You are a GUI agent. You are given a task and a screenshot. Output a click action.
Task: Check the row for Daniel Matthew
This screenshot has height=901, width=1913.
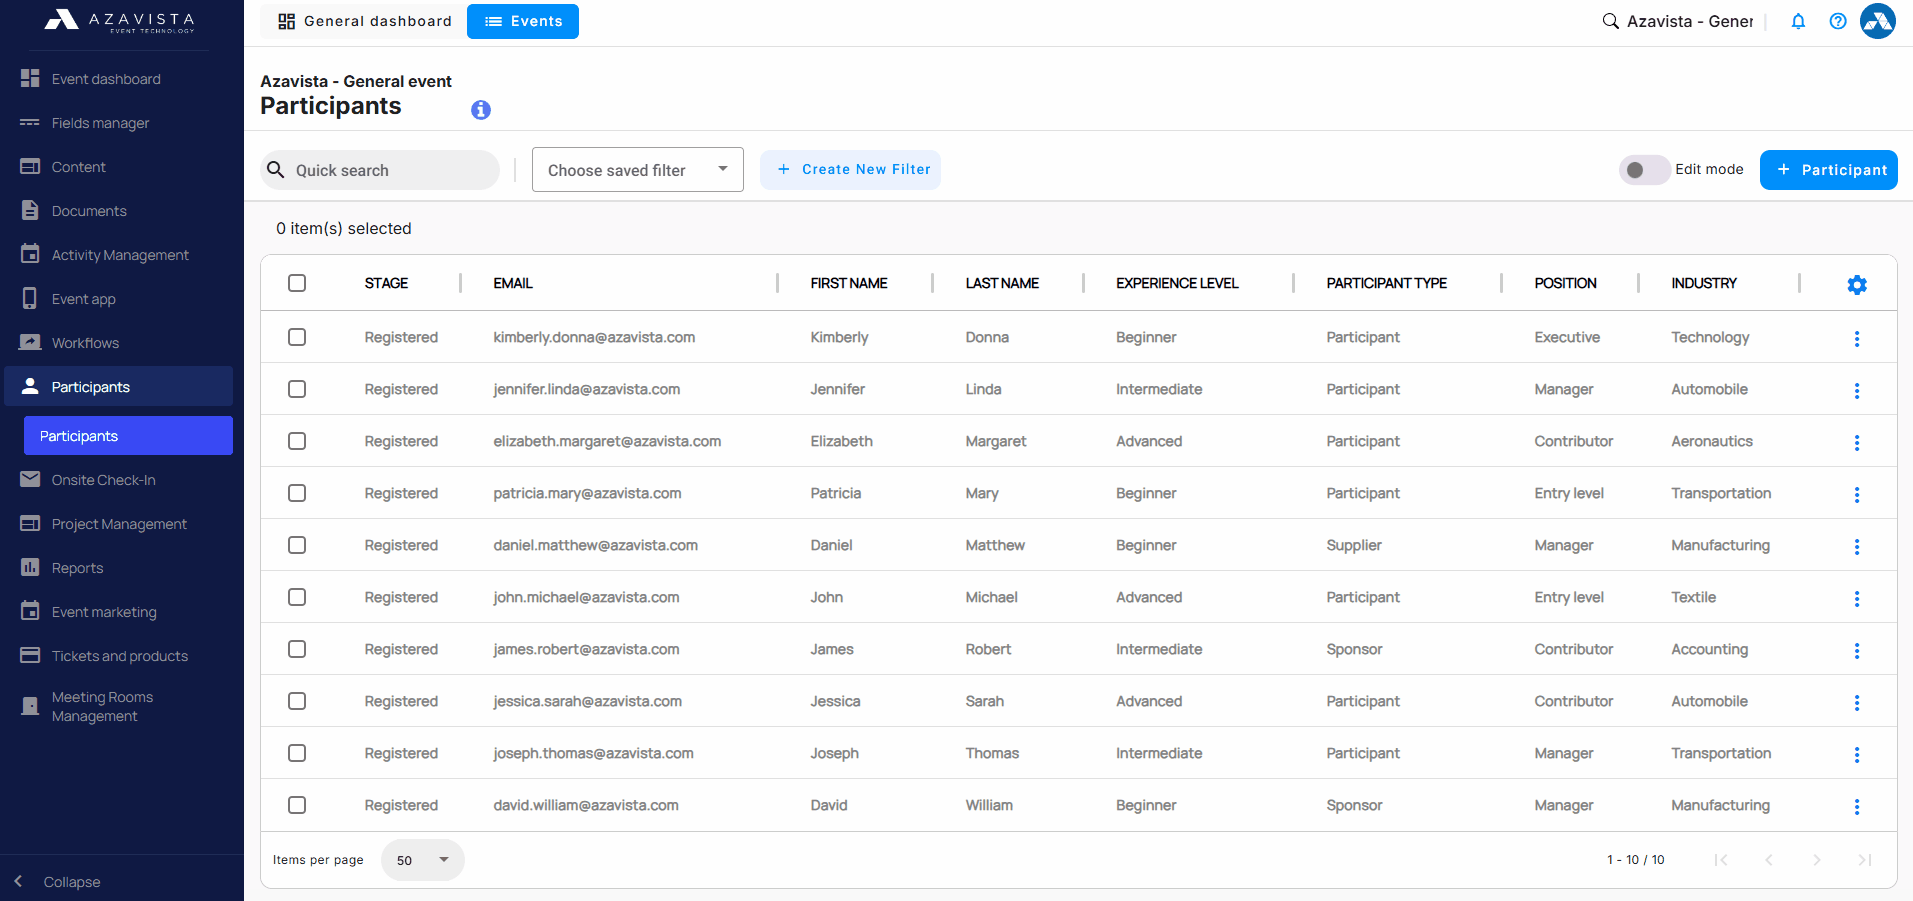point(297,545)
